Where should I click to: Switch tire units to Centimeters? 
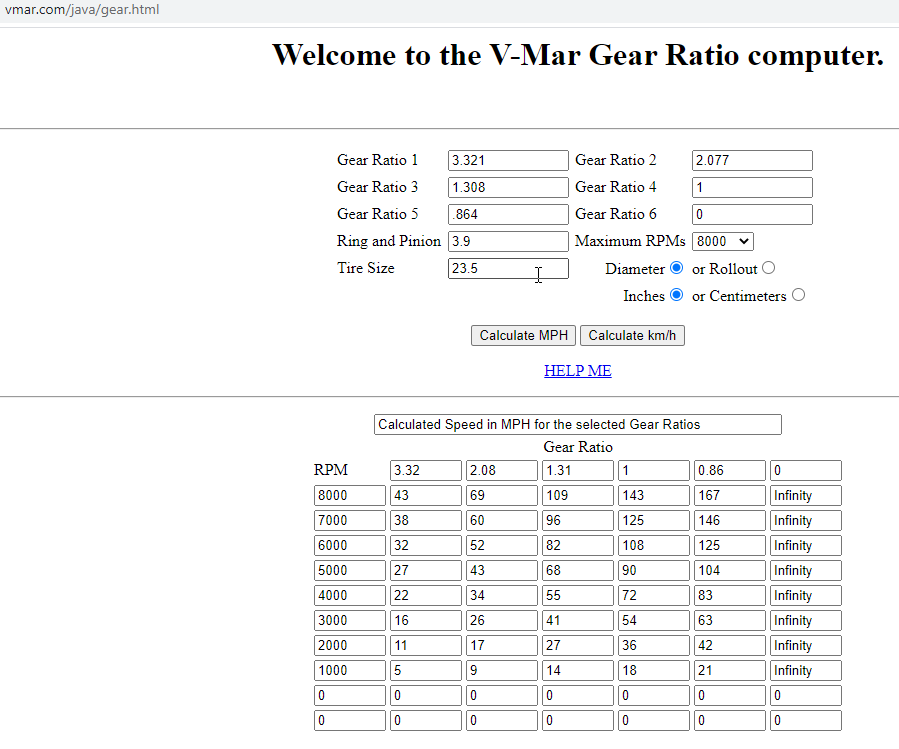click(798, 295)
